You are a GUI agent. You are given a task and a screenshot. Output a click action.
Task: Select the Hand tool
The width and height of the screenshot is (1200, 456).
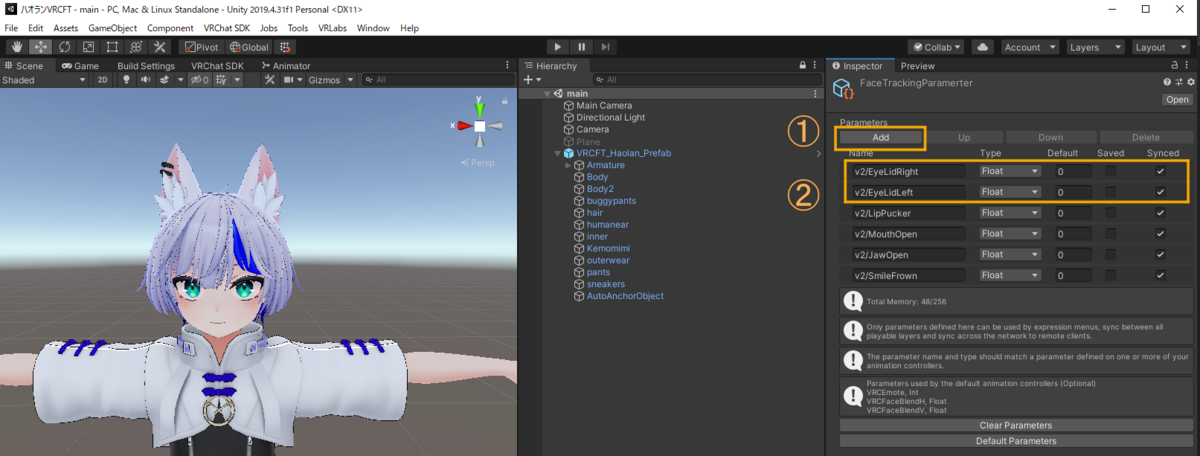(x=17, y=47)
